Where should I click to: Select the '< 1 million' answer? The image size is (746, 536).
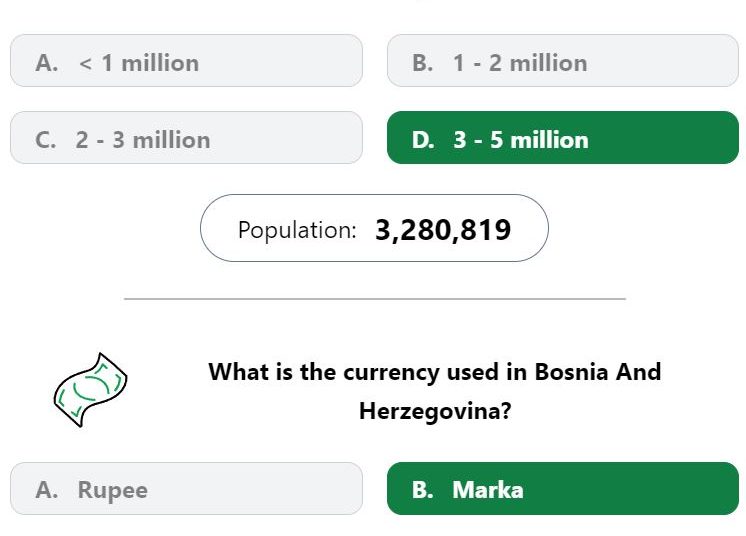(186, 60)
